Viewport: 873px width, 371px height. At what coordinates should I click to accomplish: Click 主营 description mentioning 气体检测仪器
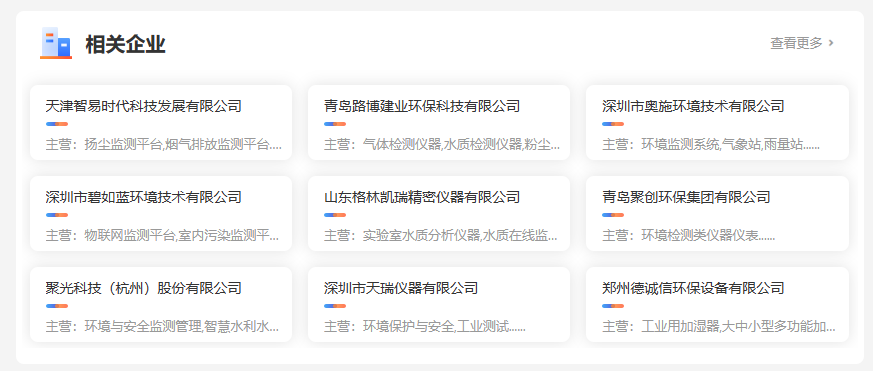pyautogui.click(x=442, y=145)
